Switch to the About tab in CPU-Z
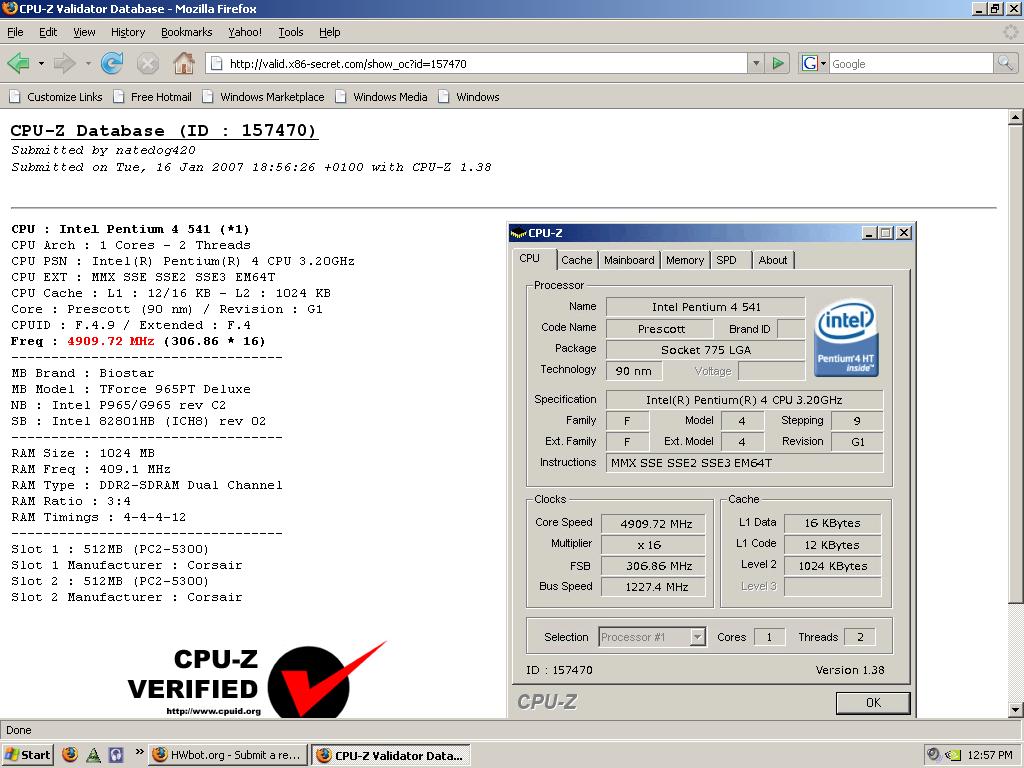The width and height of the screenshot is (1024, 768). tap(773, 260)
